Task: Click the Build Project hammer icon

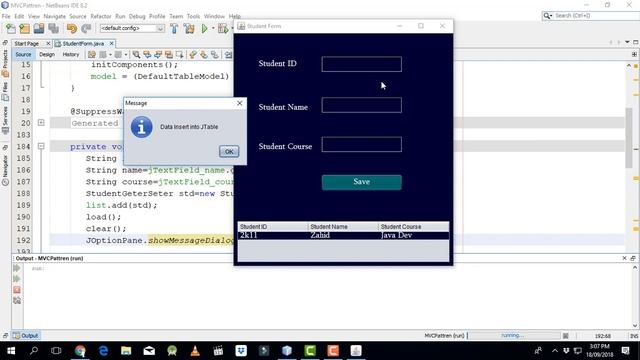Action: pyautogui.click(x=174, y=28)
